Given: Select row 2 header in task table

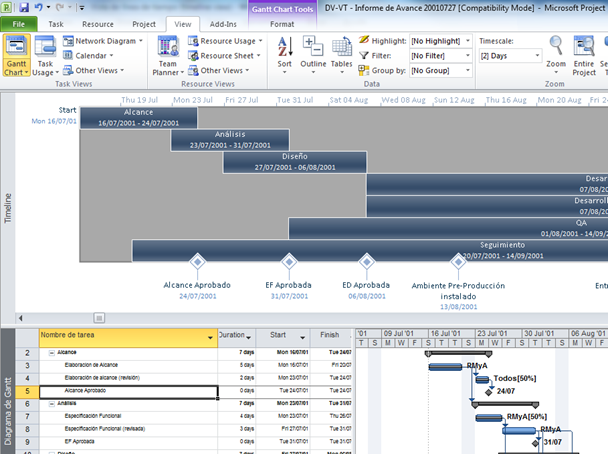Looking at the screenshot, I should coord(27,353).
